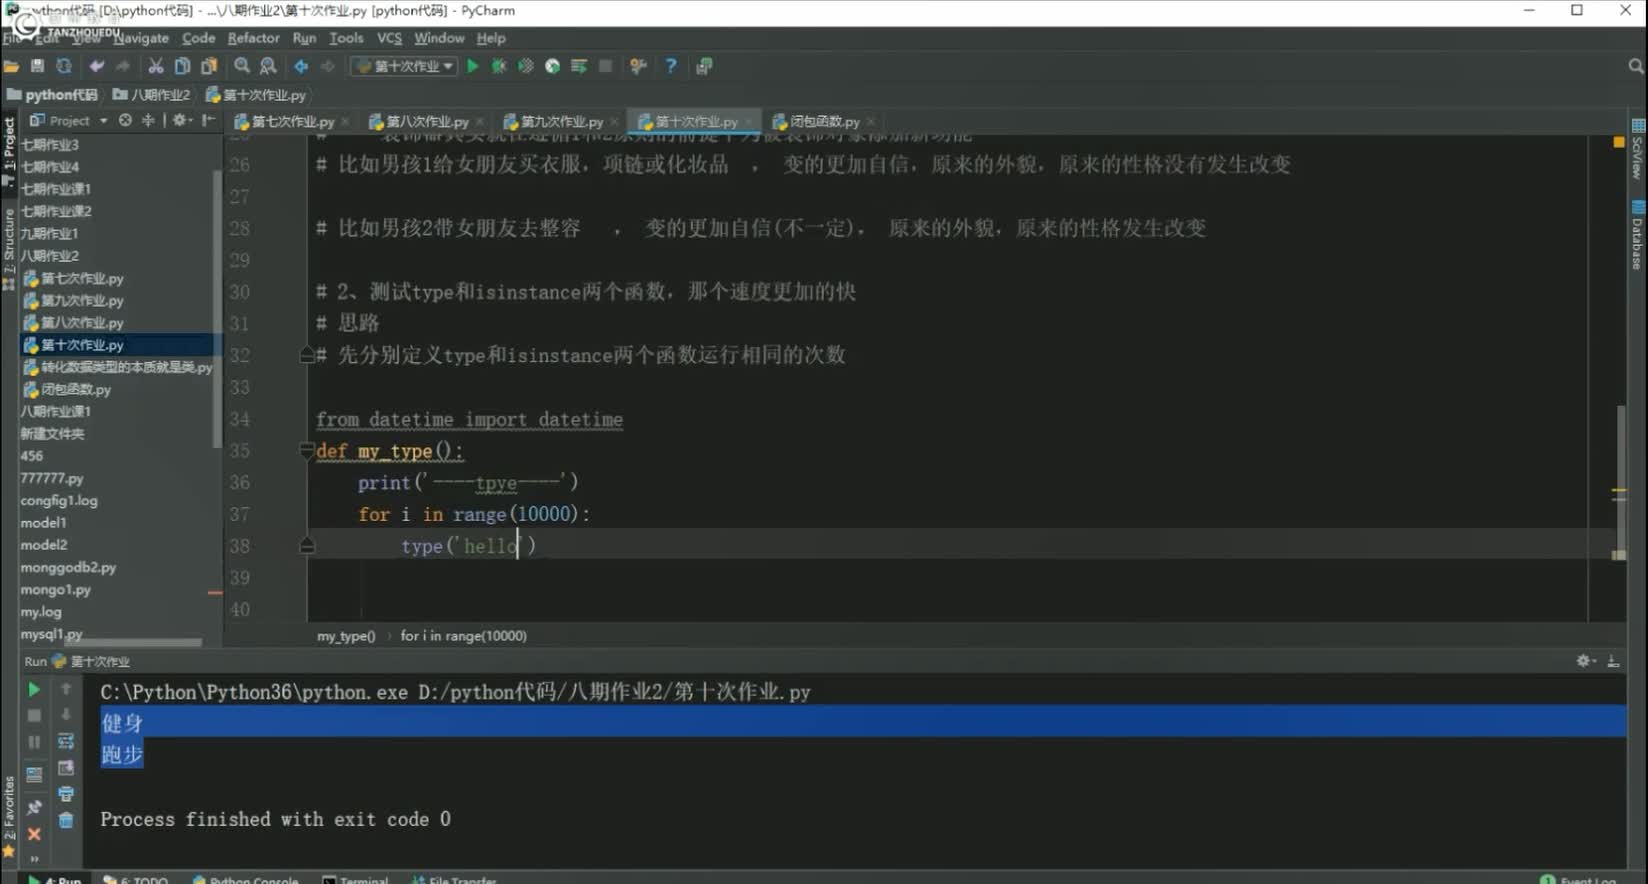The image size is (1648, 884).
Task: Open monggodb2.py in project tree
Action: (x=68, y=567)
